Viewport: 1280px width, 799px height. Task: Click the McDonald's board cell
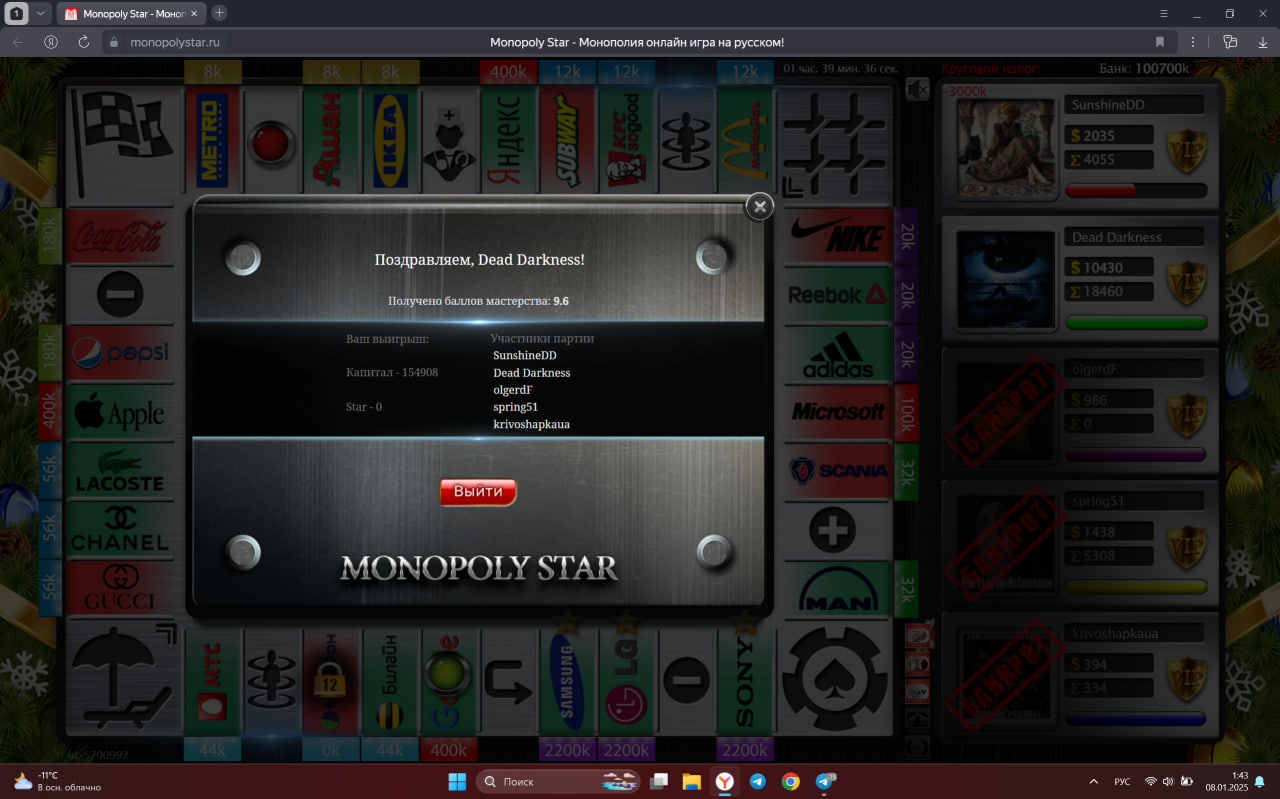tap(745, 139)
